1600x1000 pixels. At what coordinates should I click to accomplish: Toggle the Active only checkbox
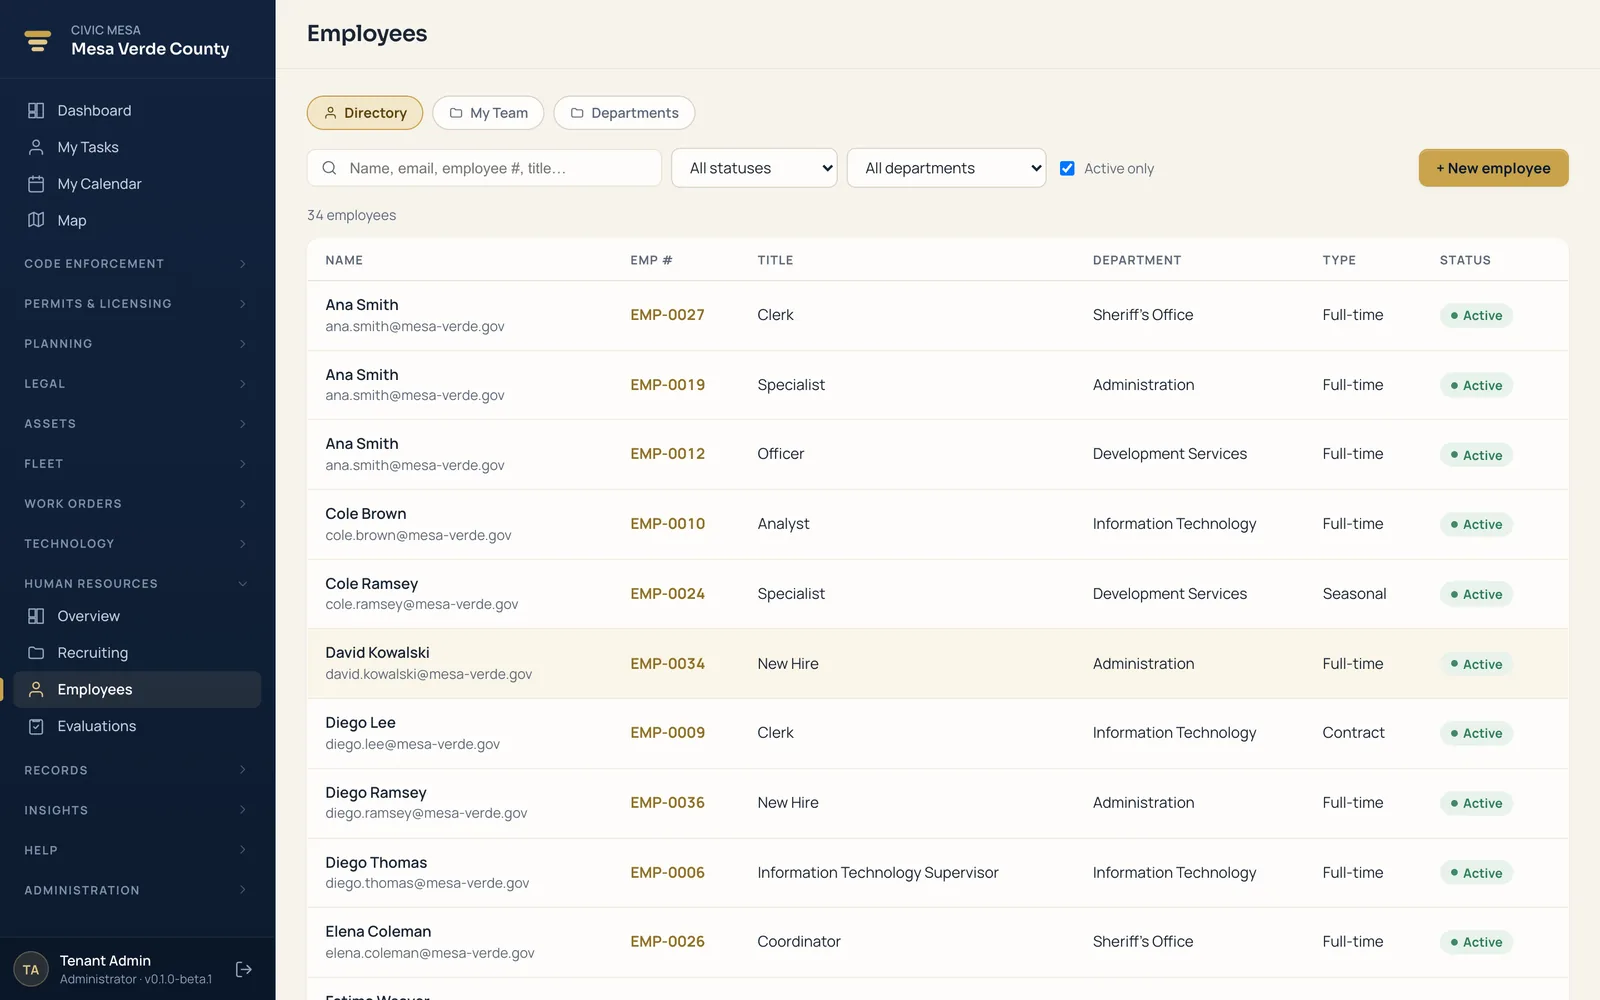pyautogui.click(x=1067, y=168)
